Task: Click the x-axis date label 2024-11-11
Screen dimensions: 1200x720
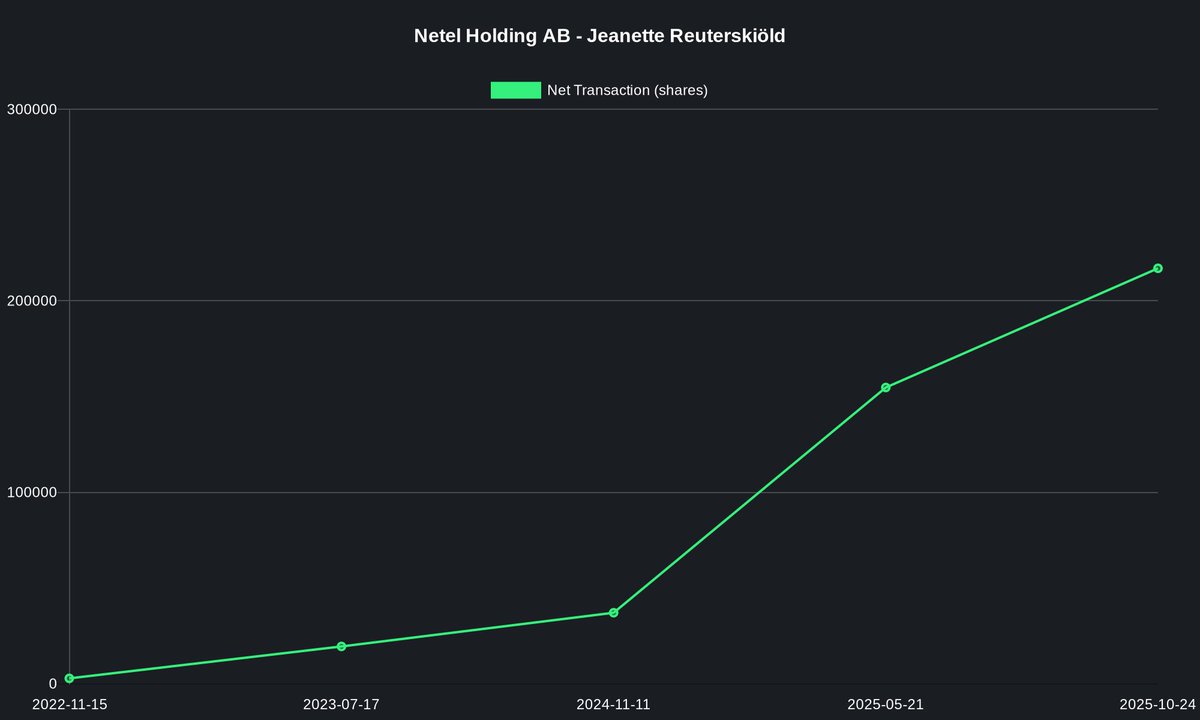Action: point(613,704)
